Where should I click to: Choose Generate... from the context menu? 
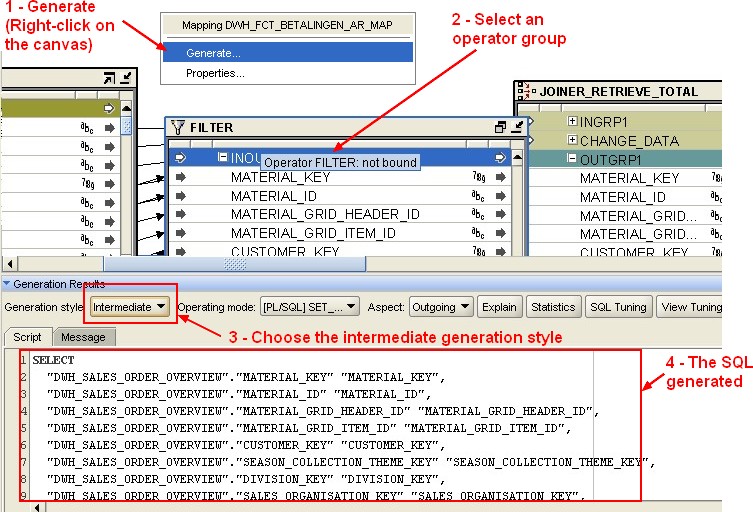coord(287,52)
